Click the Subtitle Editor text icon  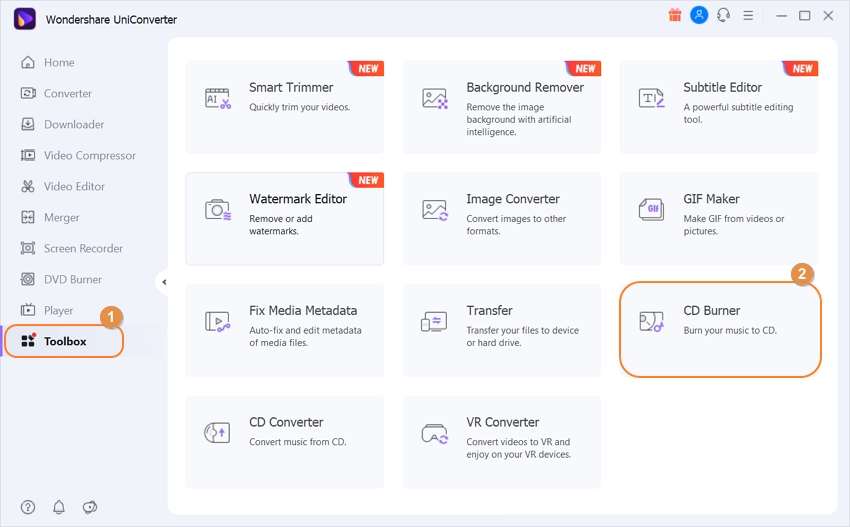click(652, 98)
